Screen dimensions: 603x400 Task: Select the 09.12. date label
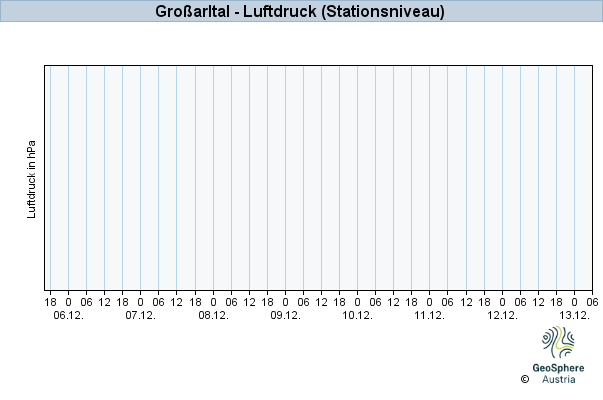click(x=285, y=315)
